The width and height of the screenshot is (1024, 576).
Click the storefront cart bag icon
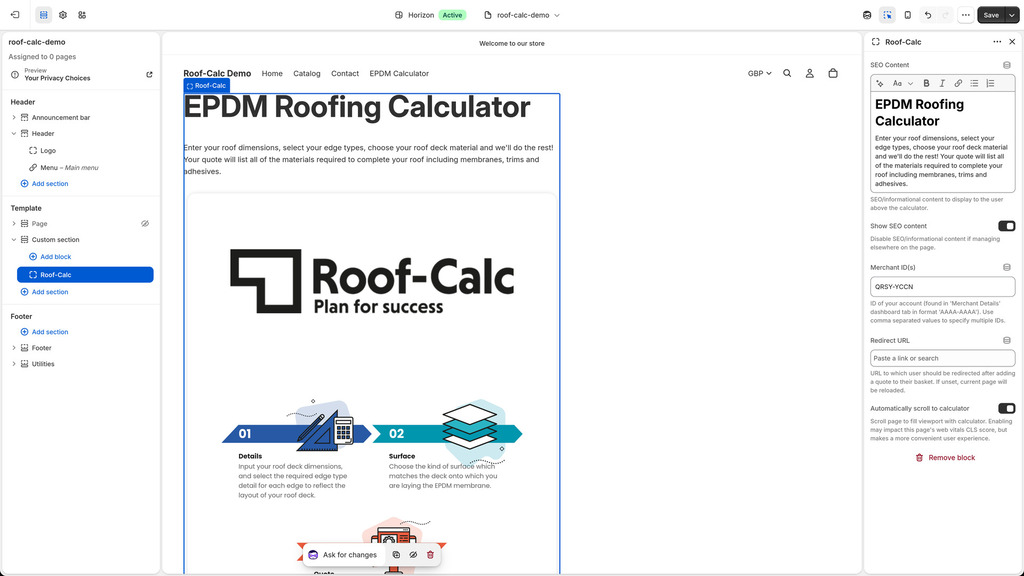[x=833, y=73]
